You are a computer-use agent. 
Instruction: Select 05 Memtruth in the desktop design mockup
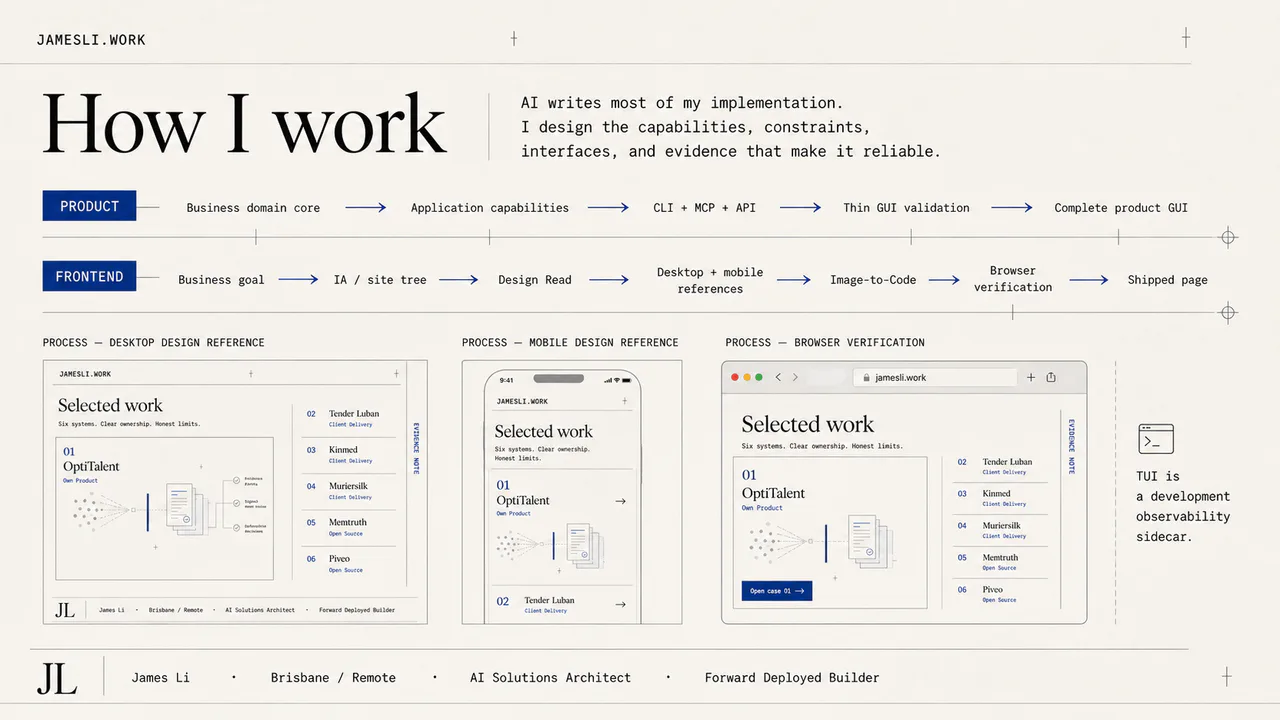coord(348,527)
